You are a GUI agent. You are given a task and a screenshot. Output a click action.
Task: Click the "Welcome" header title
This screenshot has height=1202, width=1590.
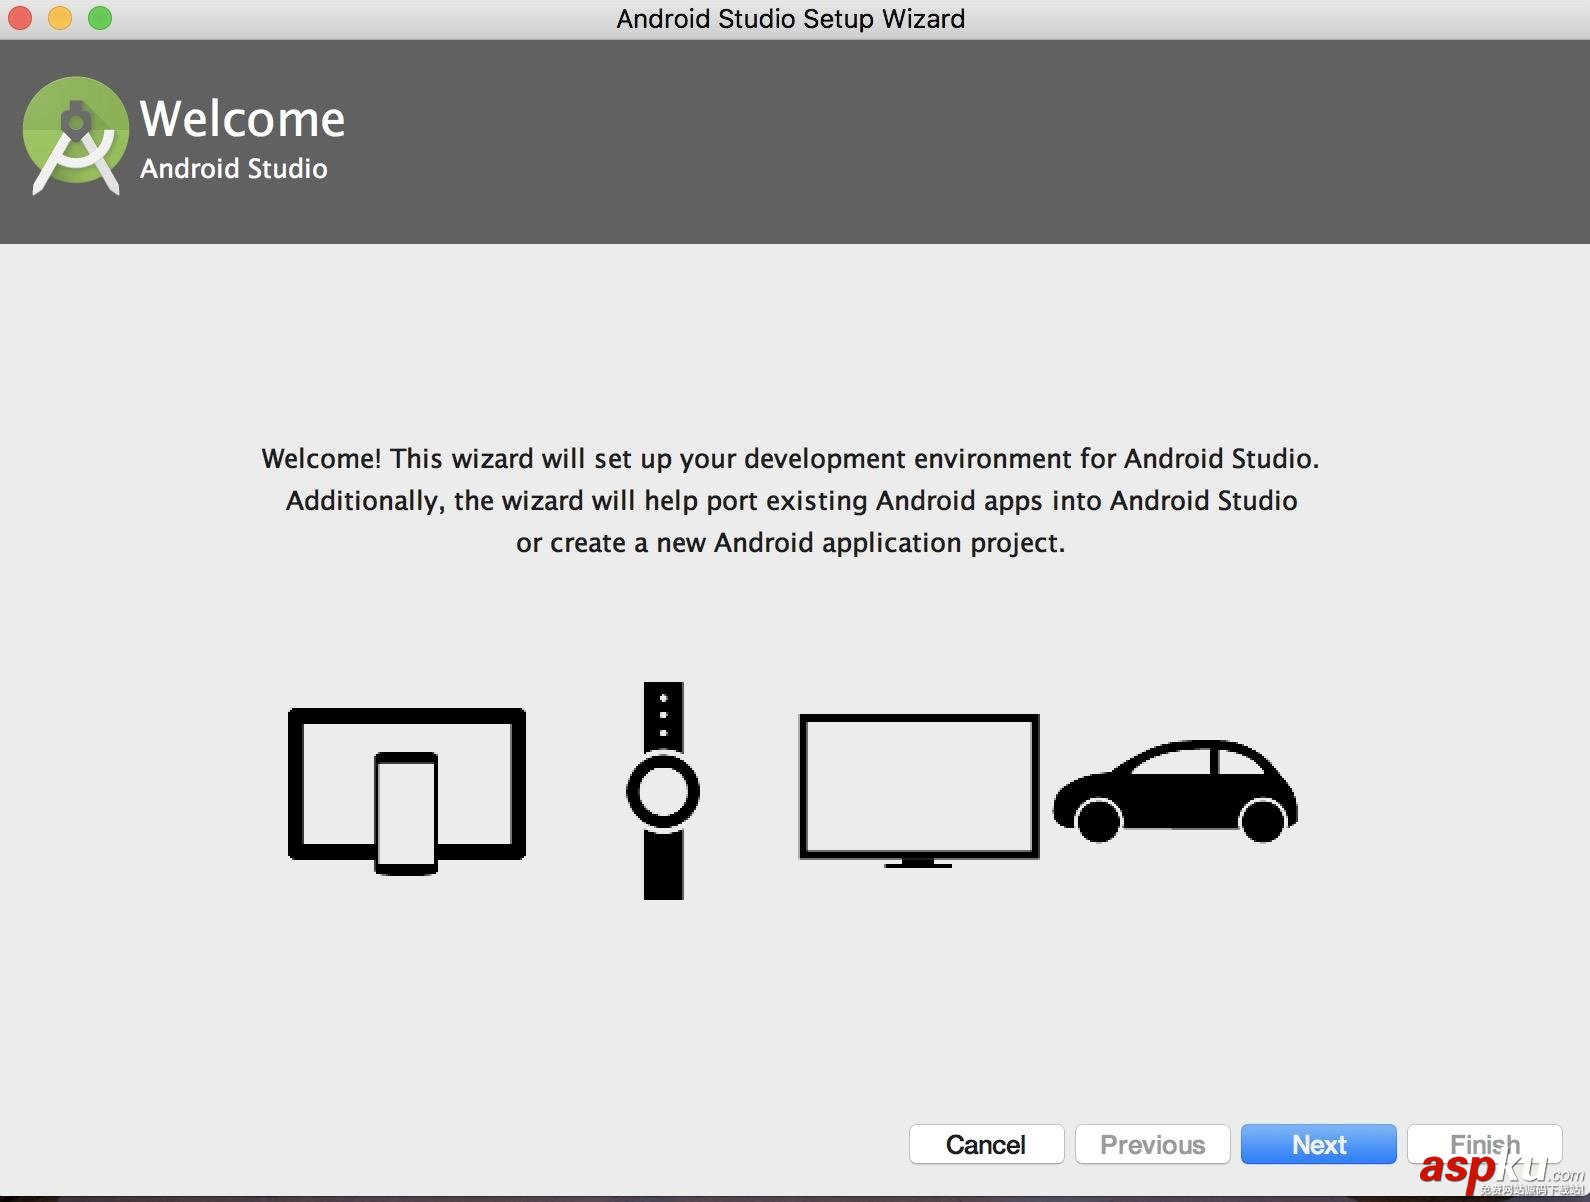tap(243, 119)
